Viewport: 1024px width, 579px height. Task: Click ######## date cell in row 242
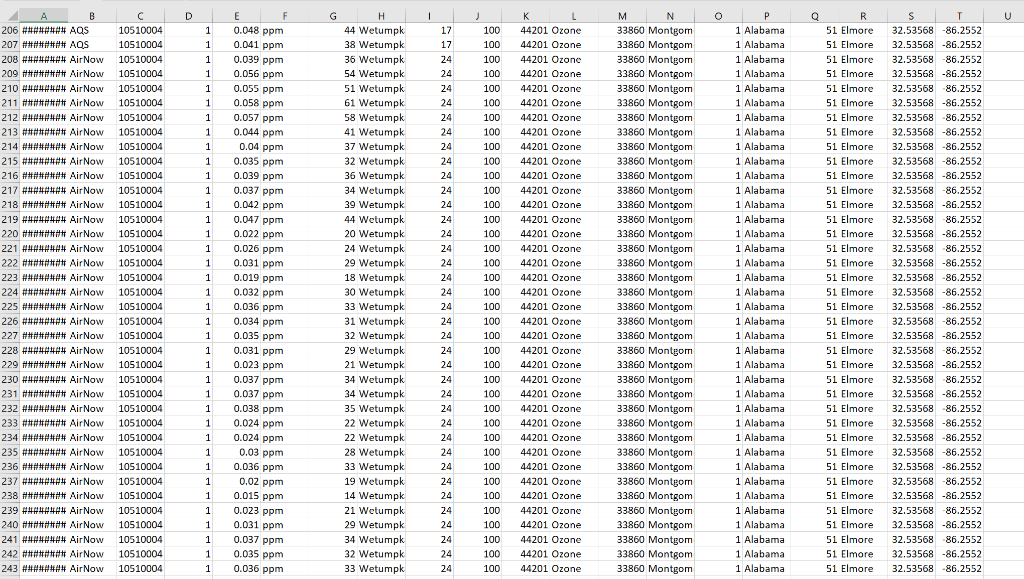(x=44, y=554)
